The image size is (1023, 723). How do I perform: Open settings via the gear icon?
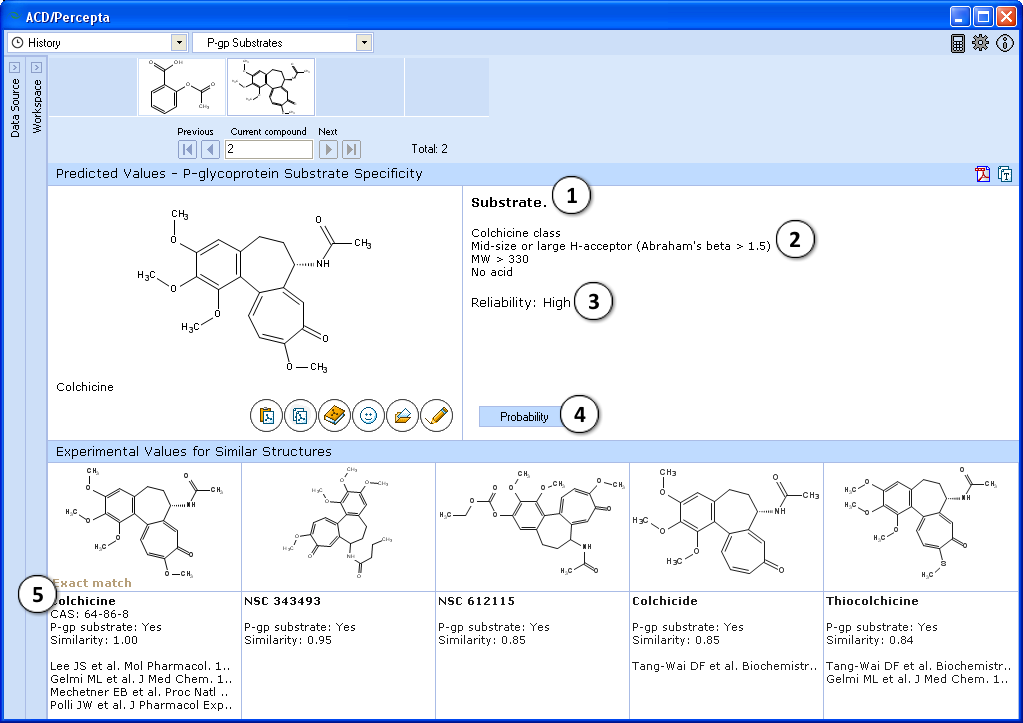(980, 43)
